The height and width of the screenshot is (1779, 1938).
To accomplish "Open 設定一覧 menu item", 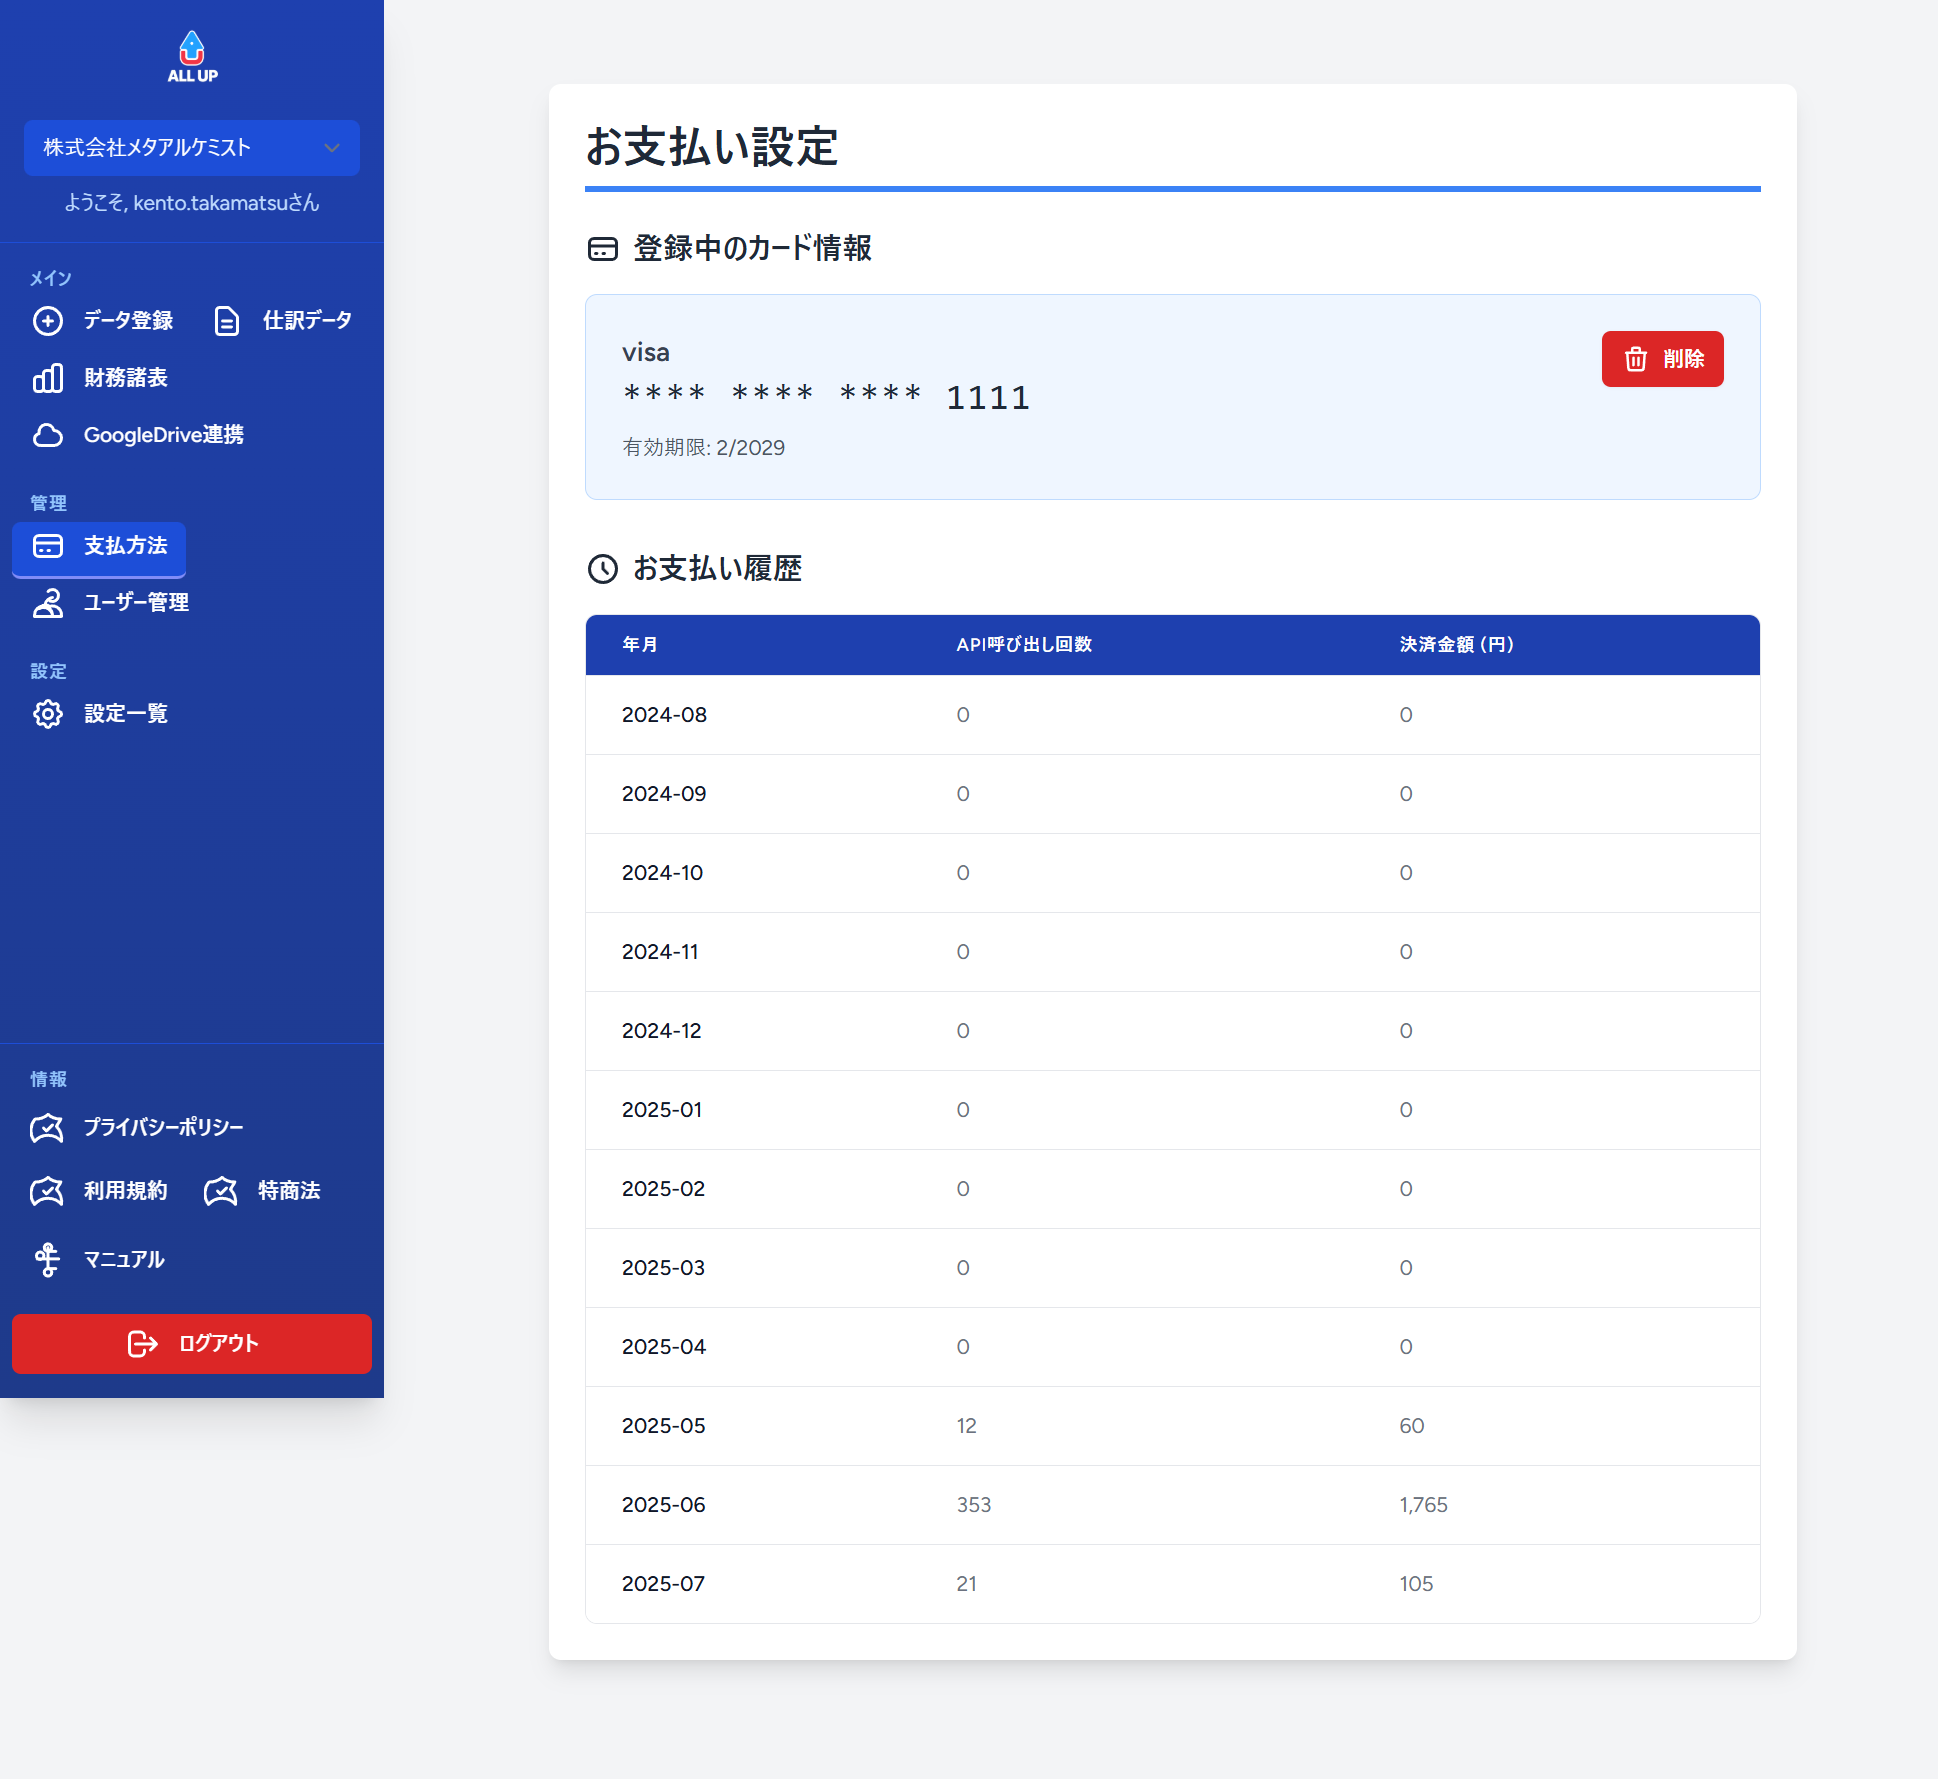I will pyautogui.click(x=100, y=714).
